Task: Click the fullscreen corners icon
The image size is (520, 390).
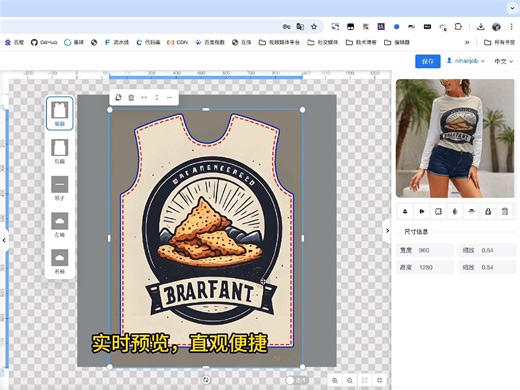Action: tap(379, 380)
